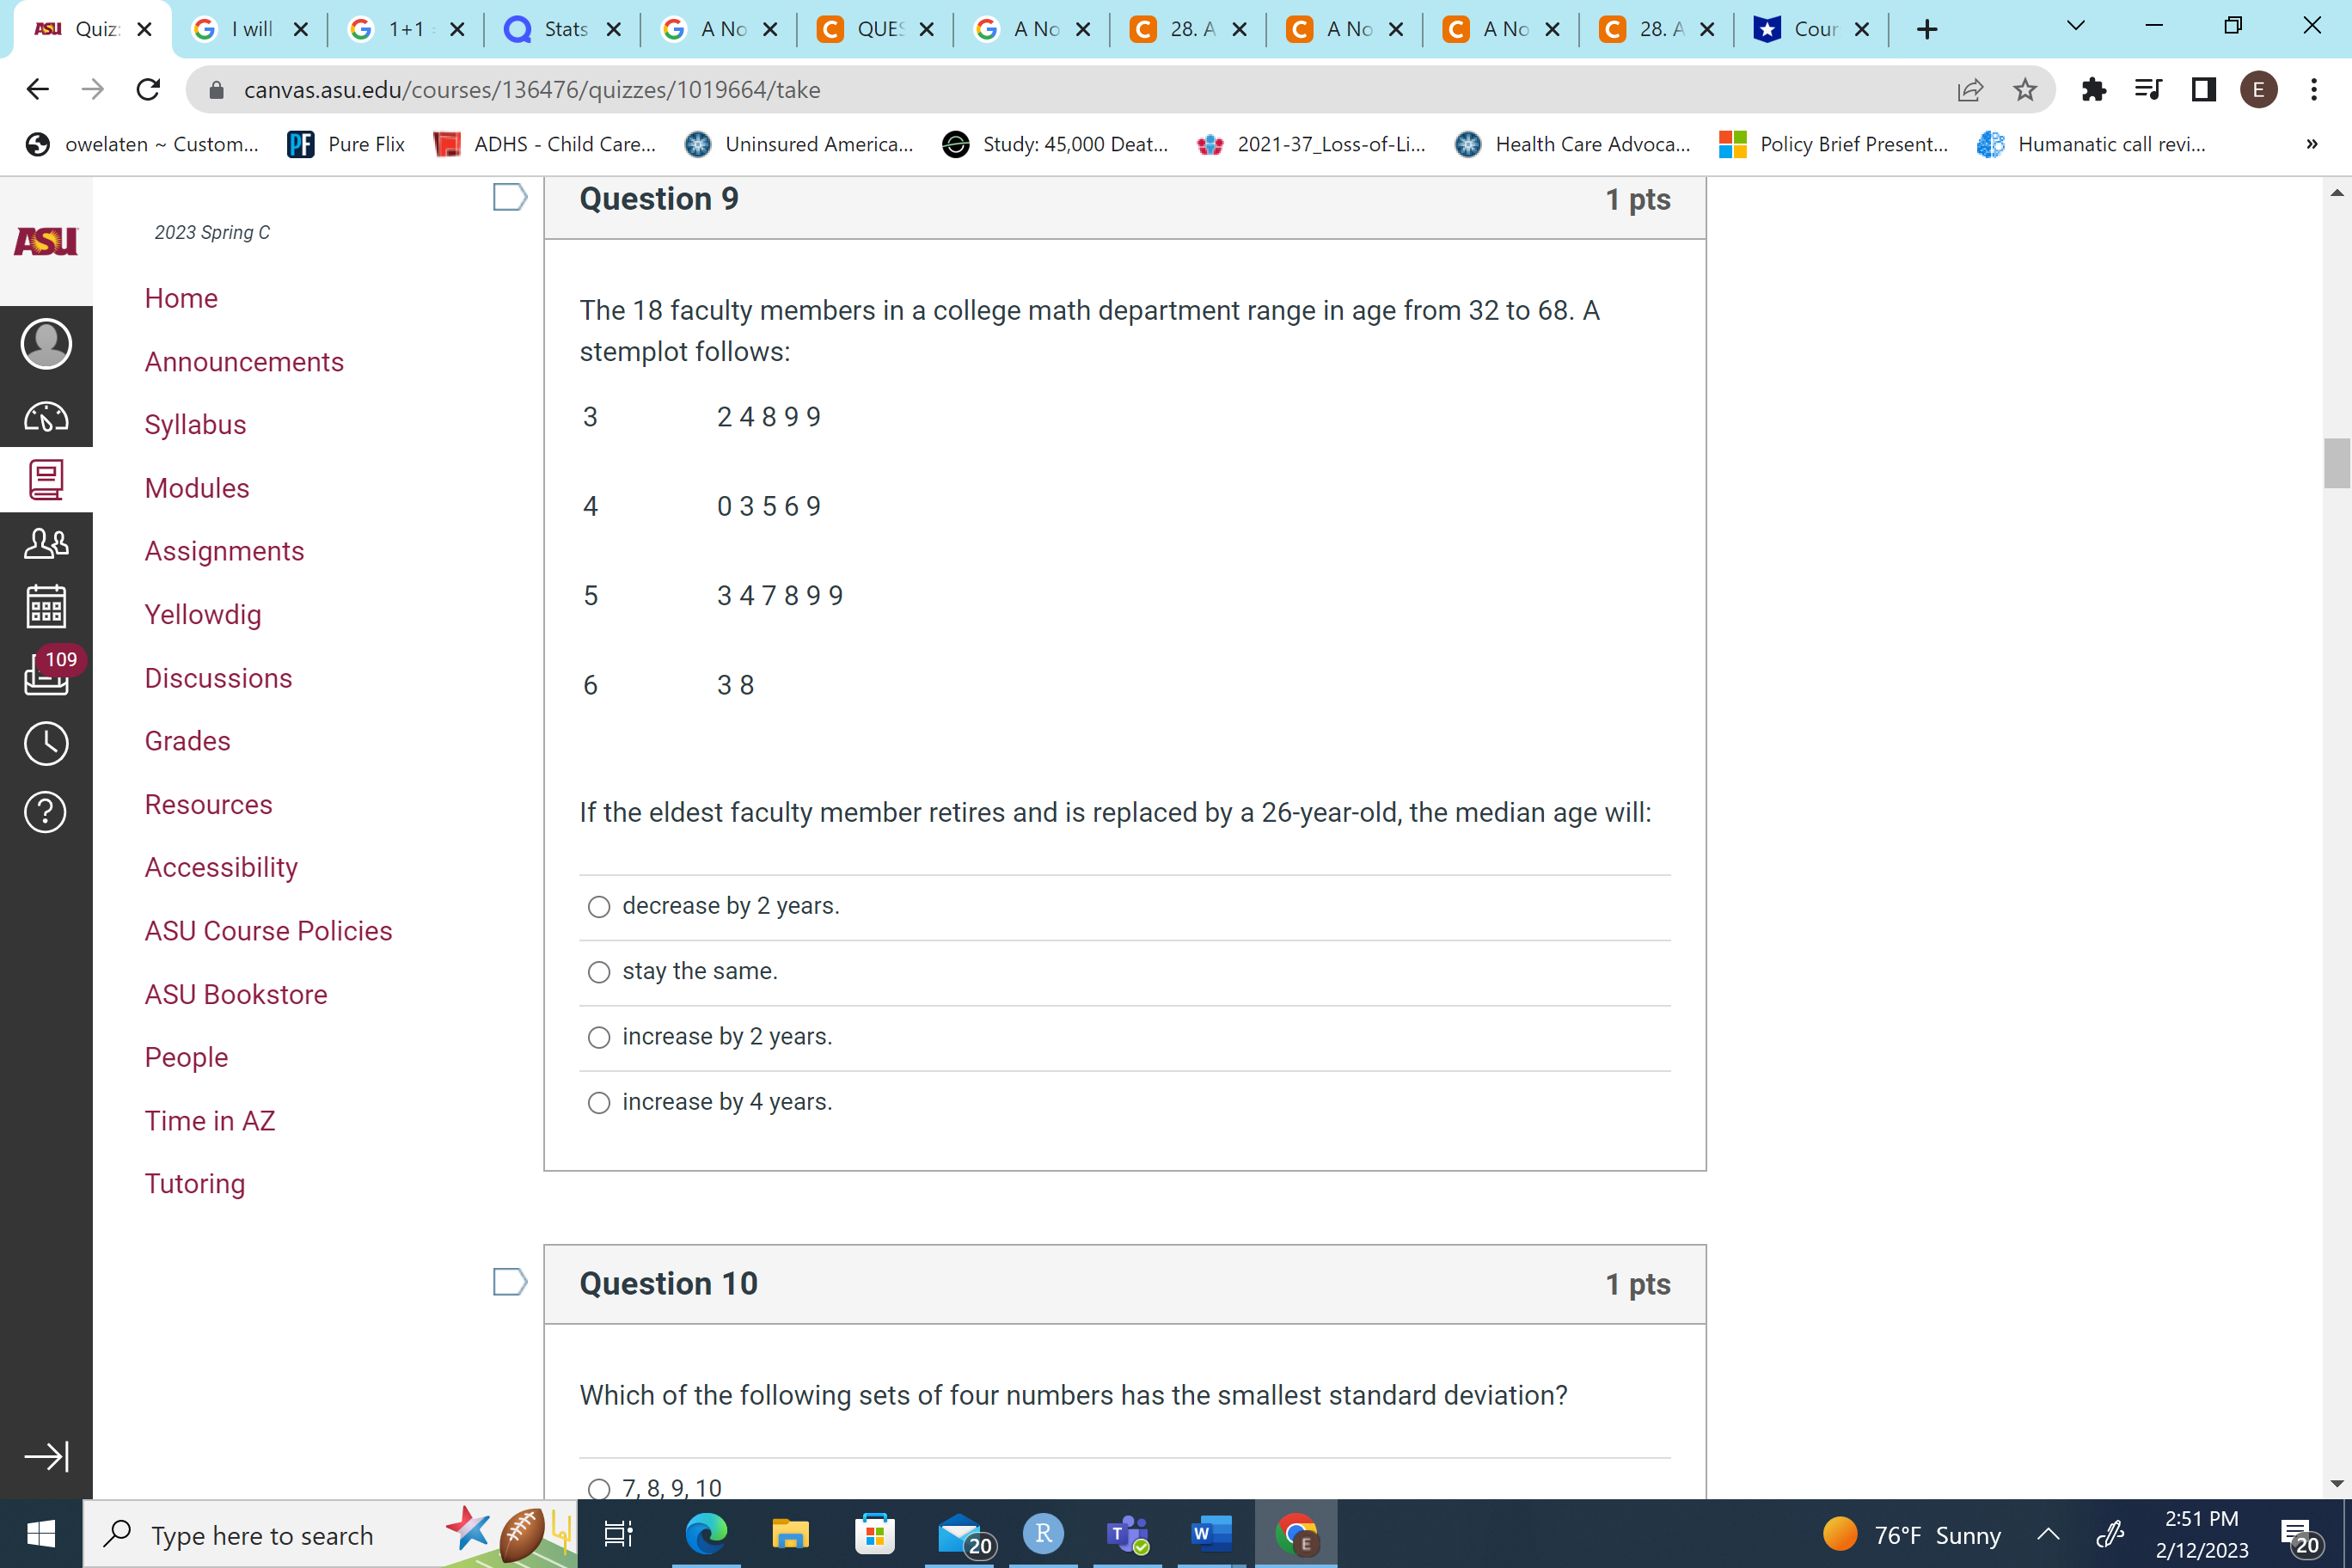
Task: Select the 'stay the same' answer
Action: [x=599, y=971]
